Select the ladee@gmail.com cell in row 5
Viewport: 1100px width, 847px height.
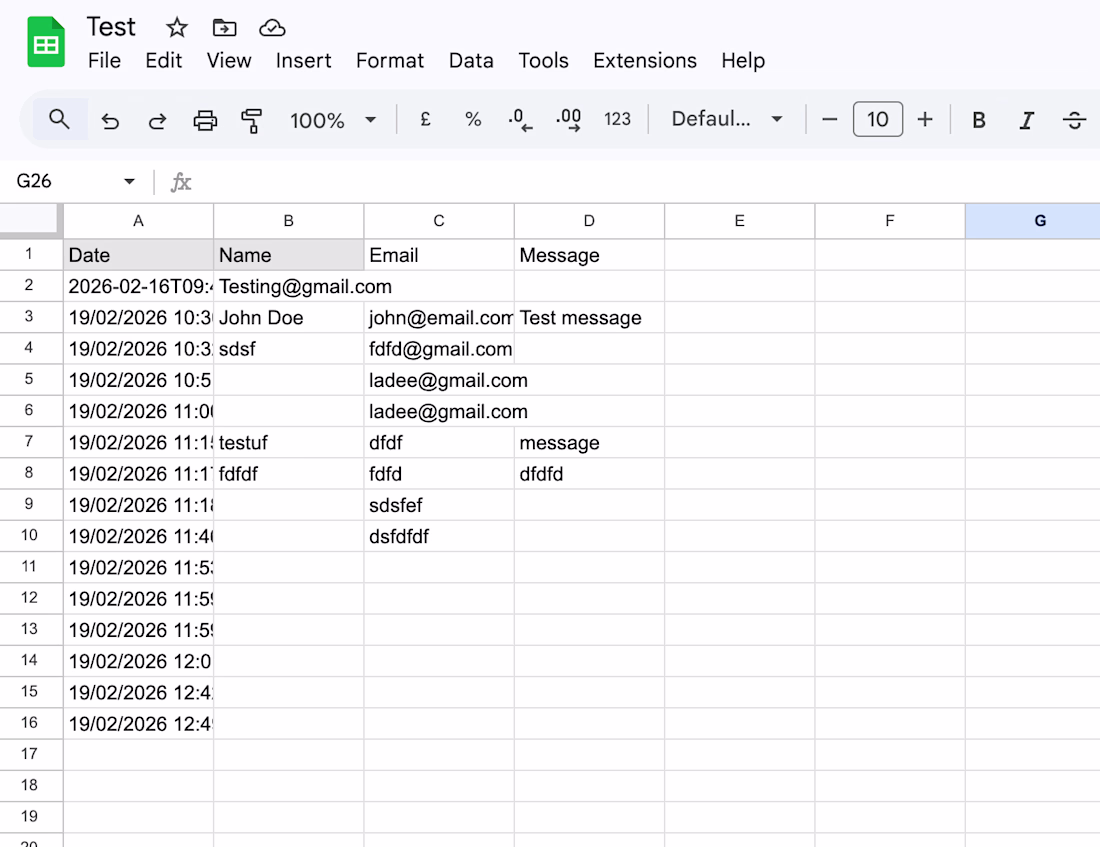click(x=438, y=380)
